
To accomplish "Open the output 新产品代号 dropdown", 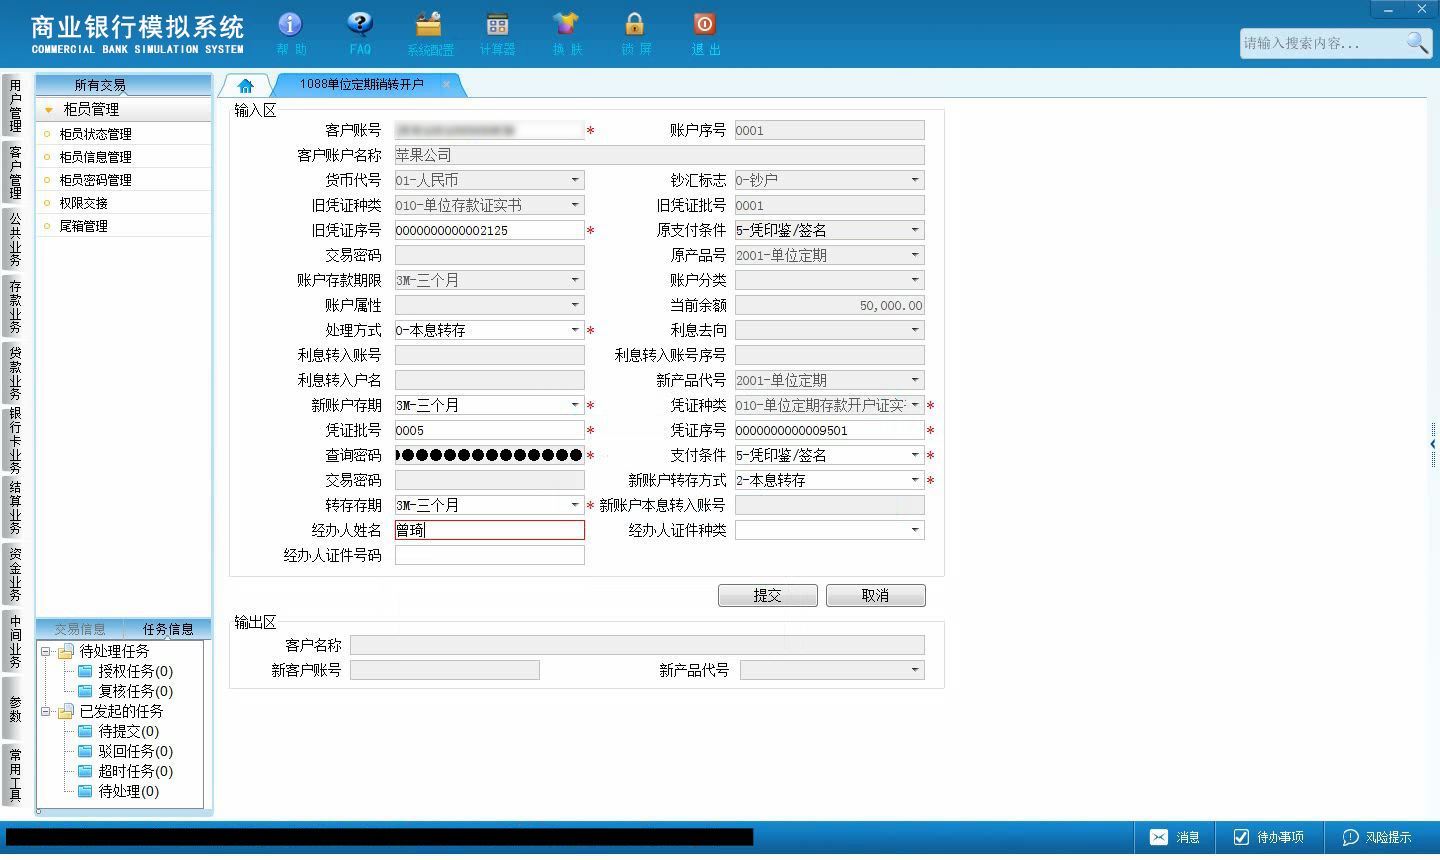I will click(914, 670).
